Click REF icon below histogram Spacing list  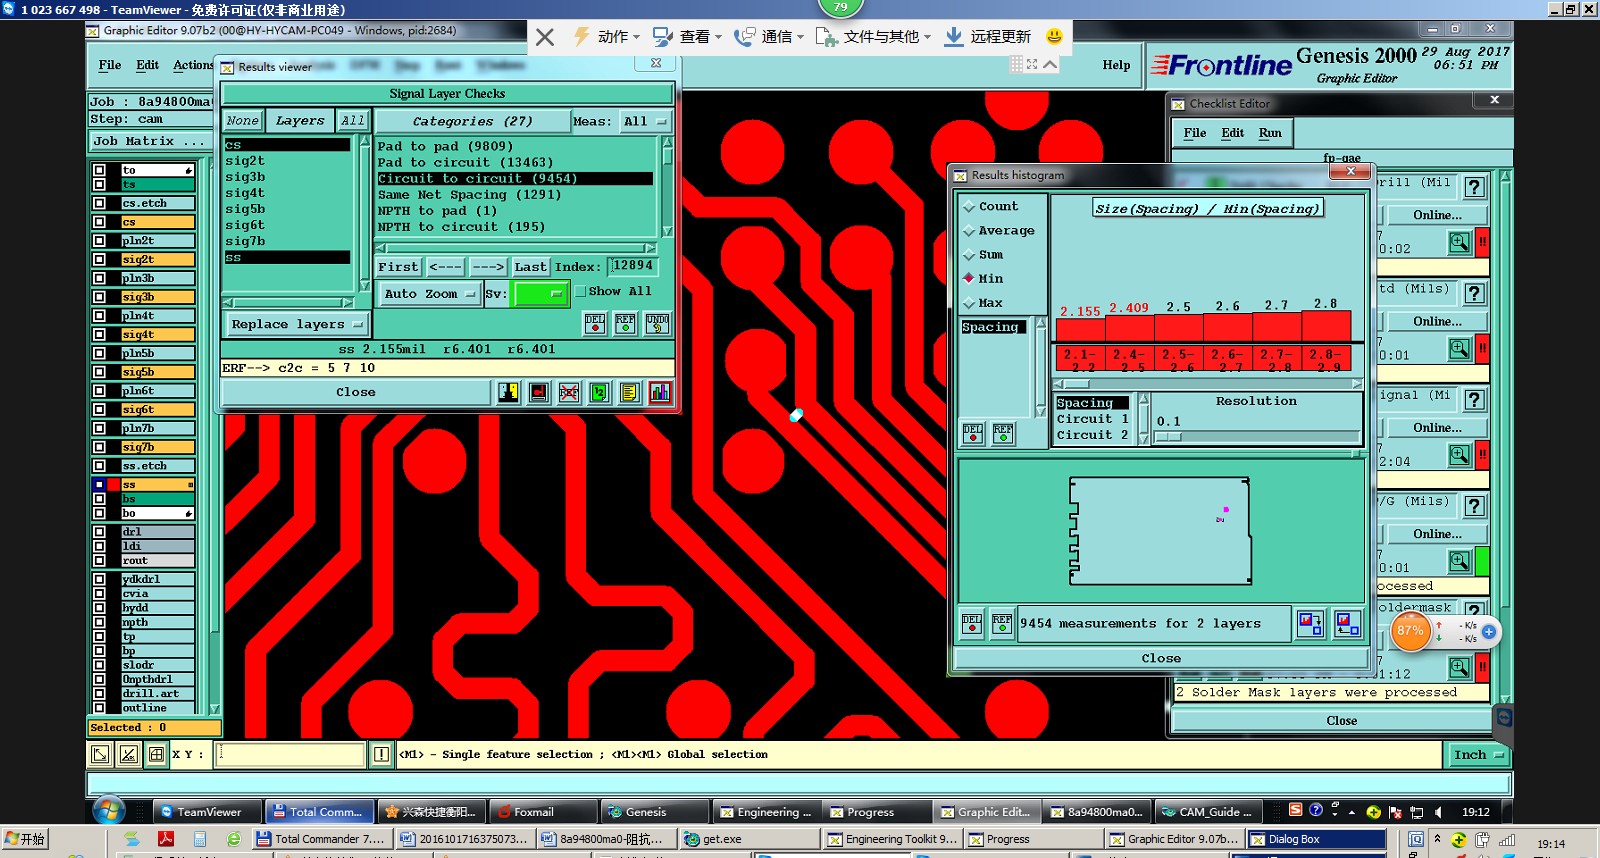(1003, 433)
